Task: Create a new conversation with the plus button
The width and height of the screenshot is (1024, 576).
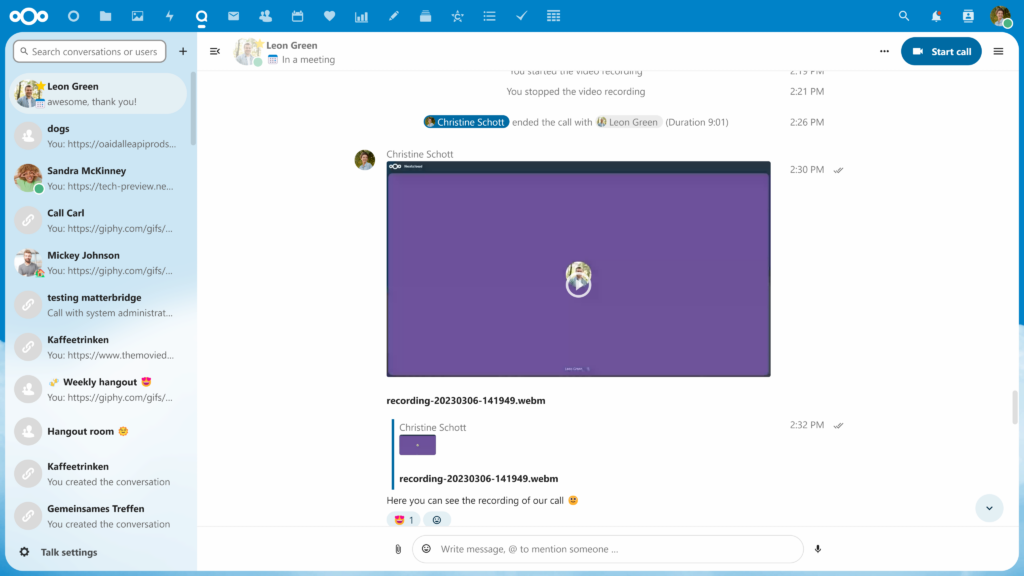Action: tap(182, 50)
